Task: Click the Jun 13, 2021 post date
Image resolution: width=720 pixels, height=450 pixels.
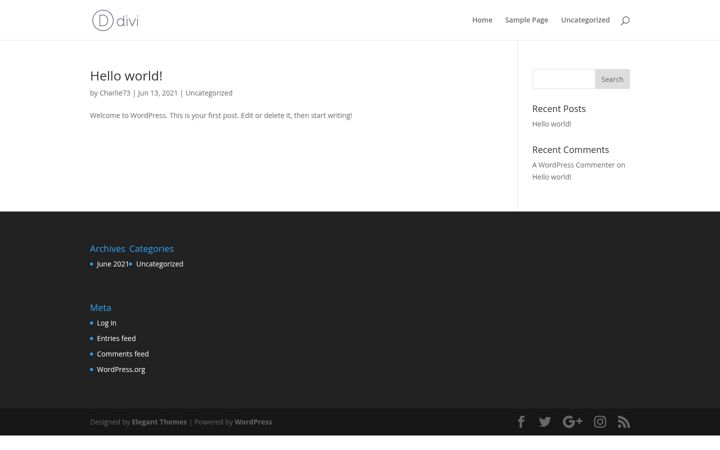Action: coord(158,93)
